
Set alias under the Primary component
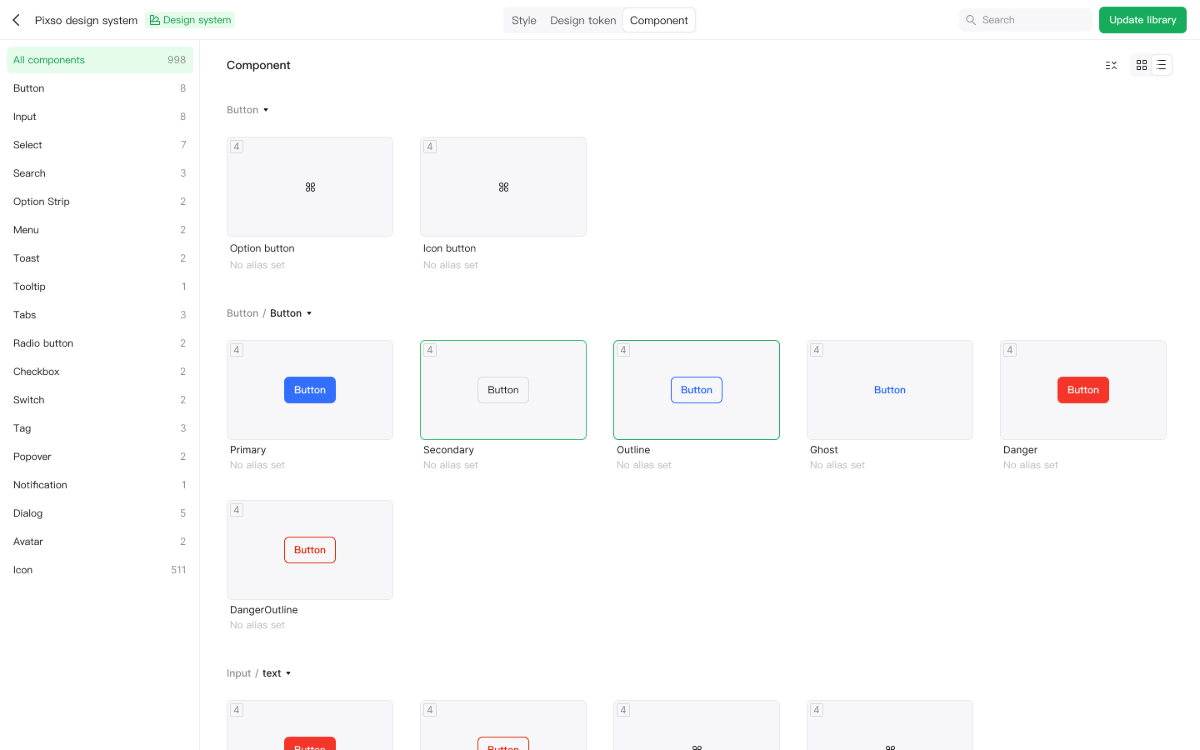tap(257, 465)
